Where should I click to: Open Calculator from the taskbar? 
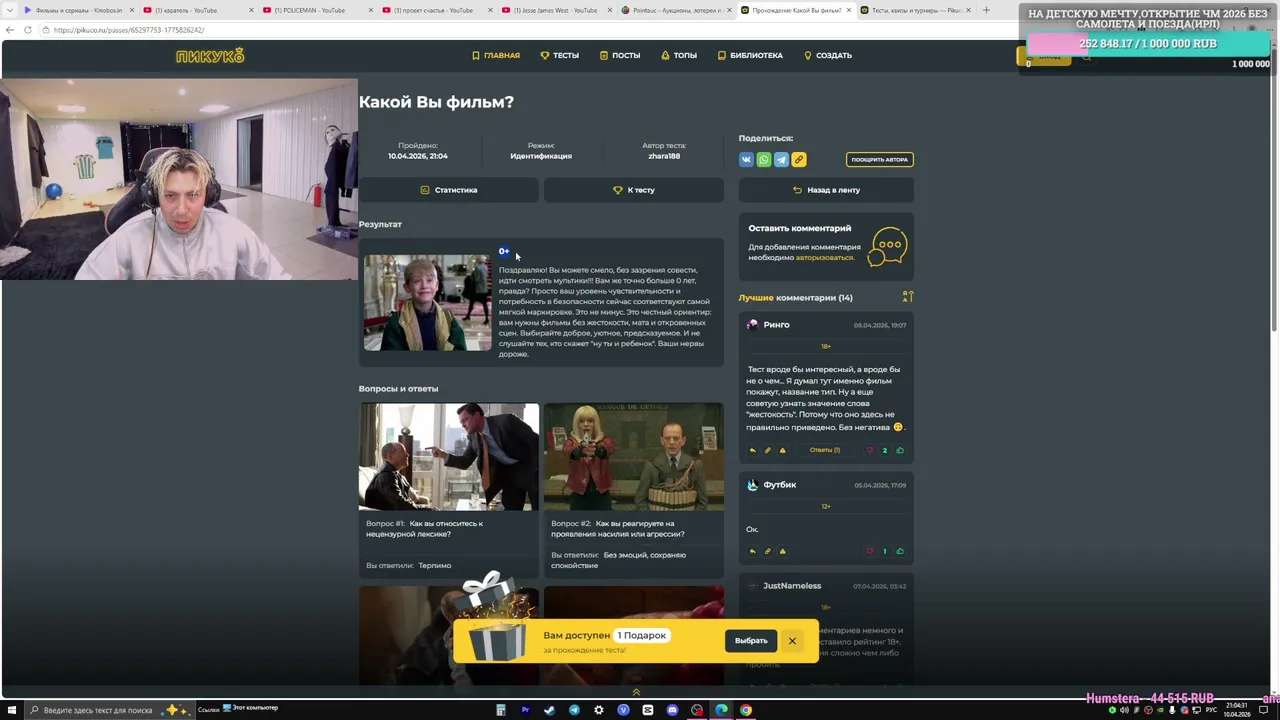tap(500, 710)
